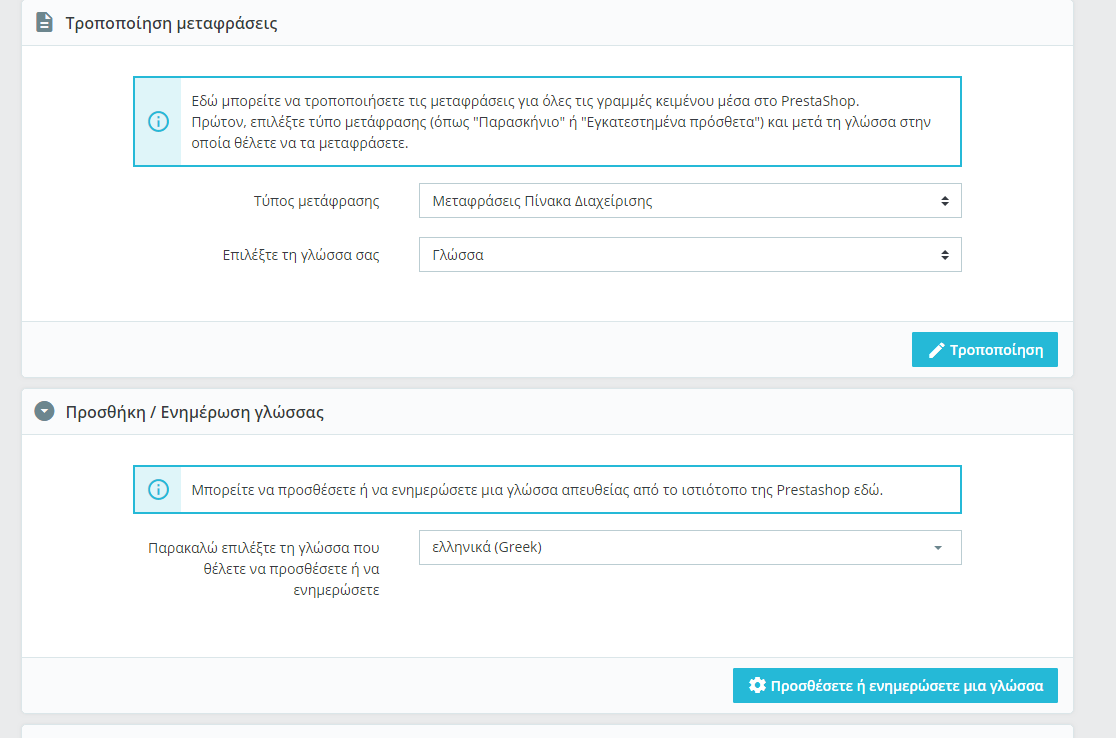Click the Τροποποίηση button
The width and height of the screenshot is (1116, 738).
click(x=984, y=349)
